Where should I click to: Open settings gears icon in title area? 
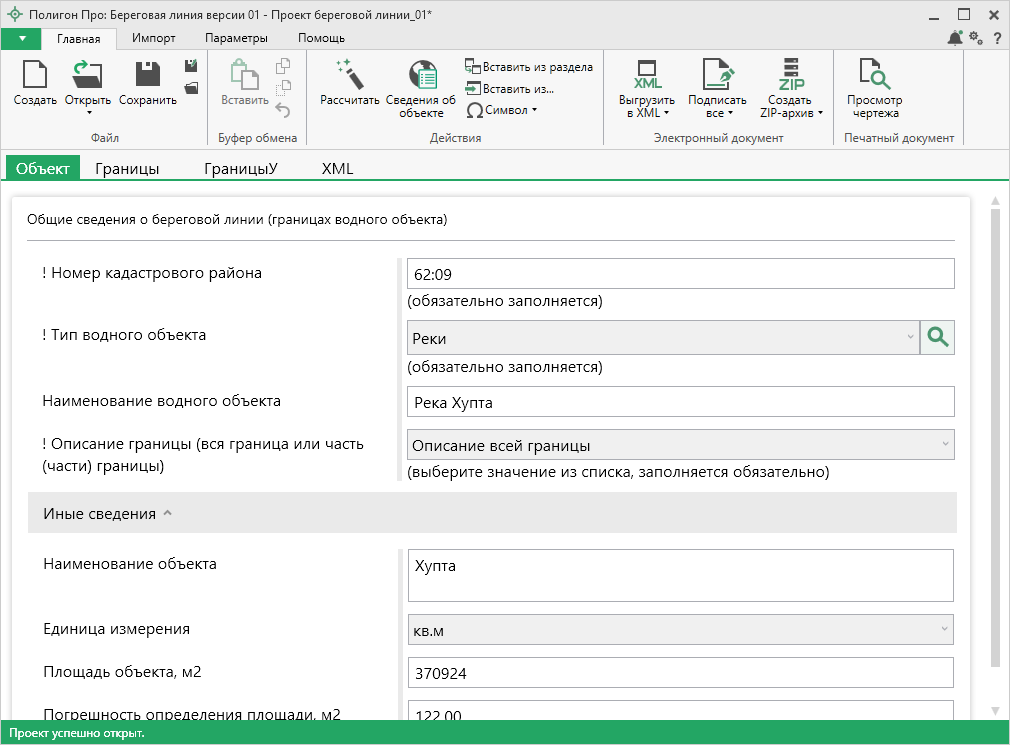click(976, 38)
